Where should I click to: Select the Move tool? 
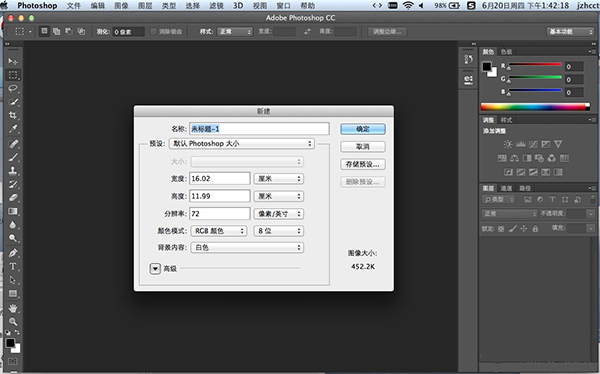click(13, 61)
